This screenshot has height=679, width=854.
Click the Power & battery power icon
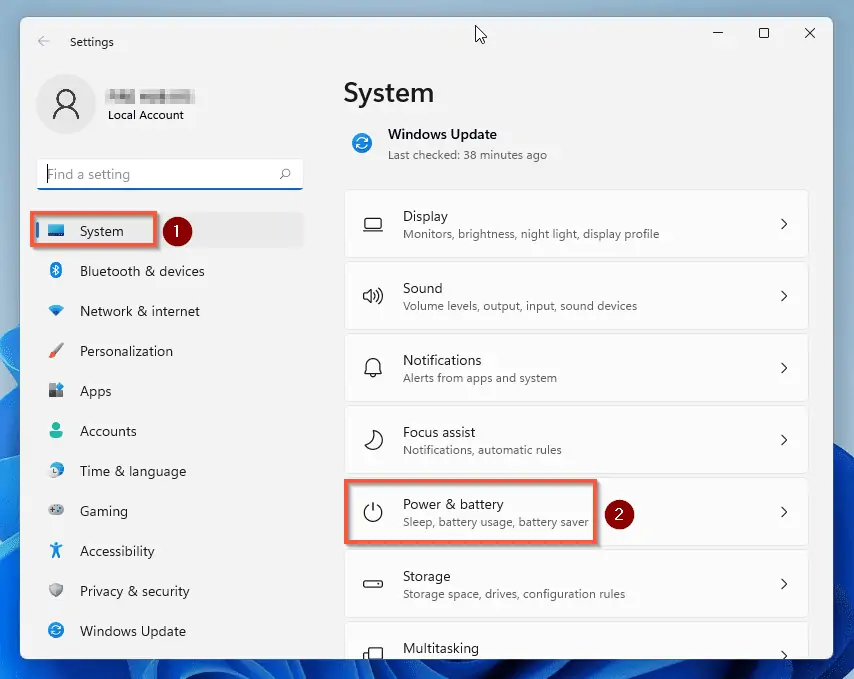(373, 512)
